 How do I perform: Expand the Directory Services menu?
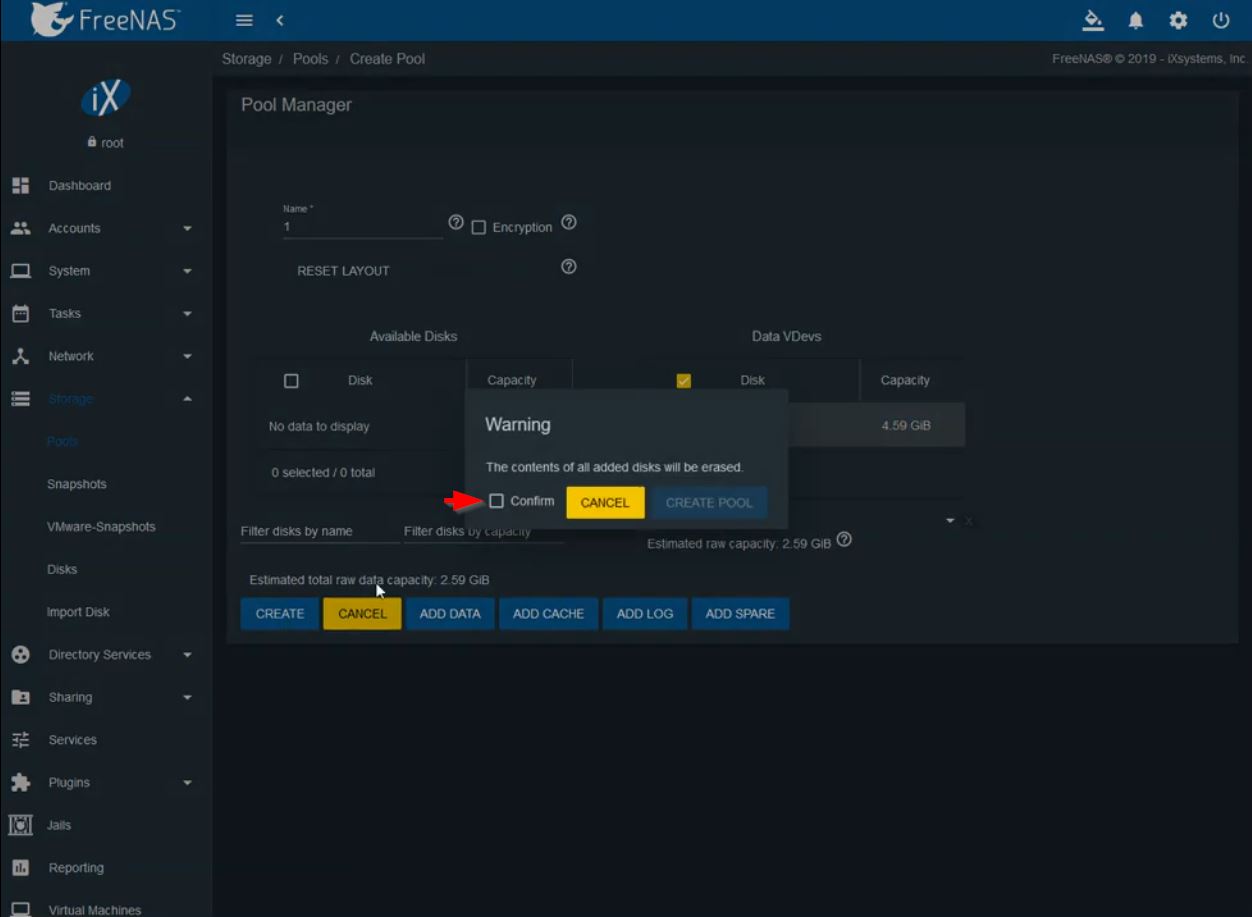tap(100, 655)
